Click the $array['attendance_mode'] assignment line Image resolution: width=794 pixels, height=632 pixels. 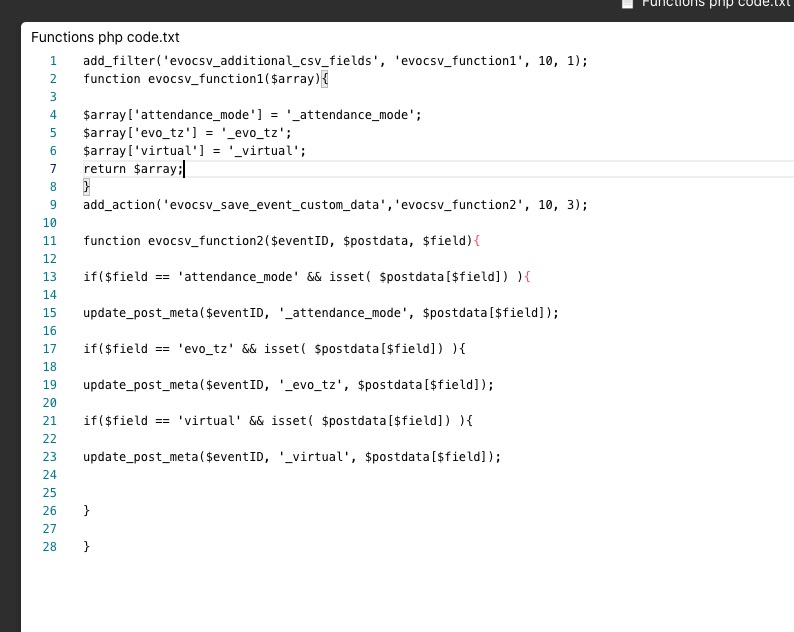click(252, 115)
